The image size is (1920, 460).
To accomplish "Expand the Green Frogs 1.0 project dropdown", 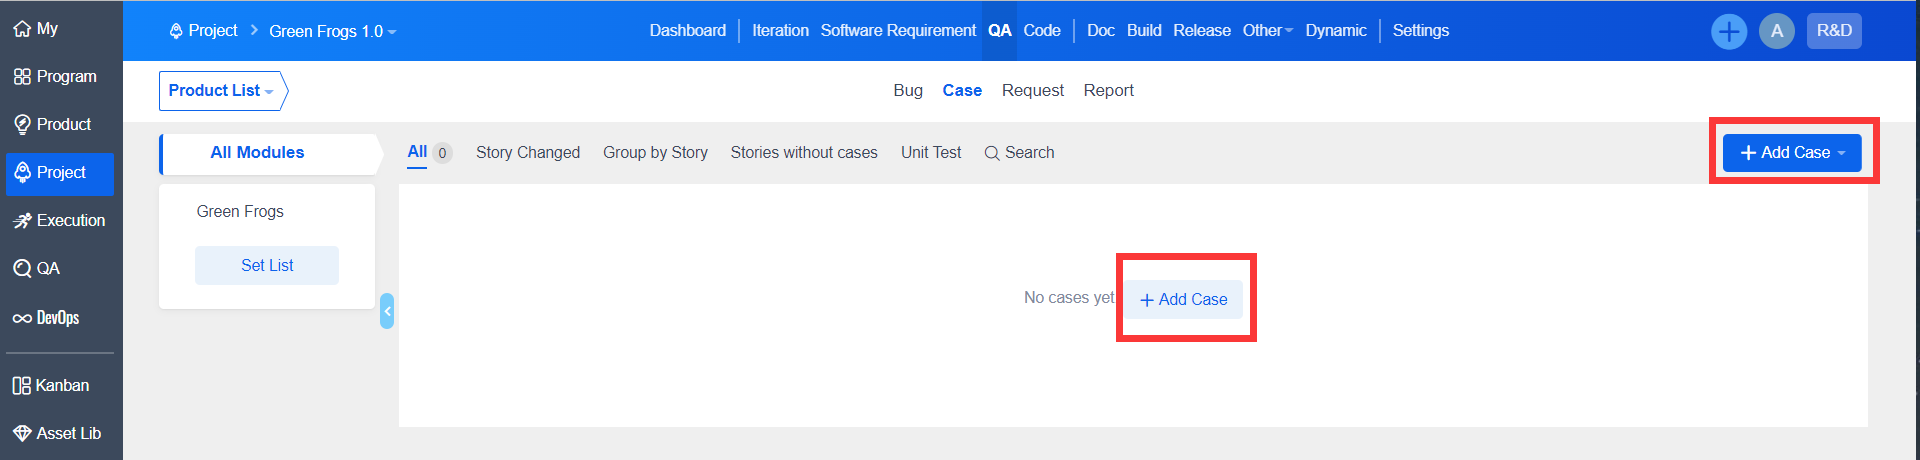I will pyautogui.click(x=332, y=32).
